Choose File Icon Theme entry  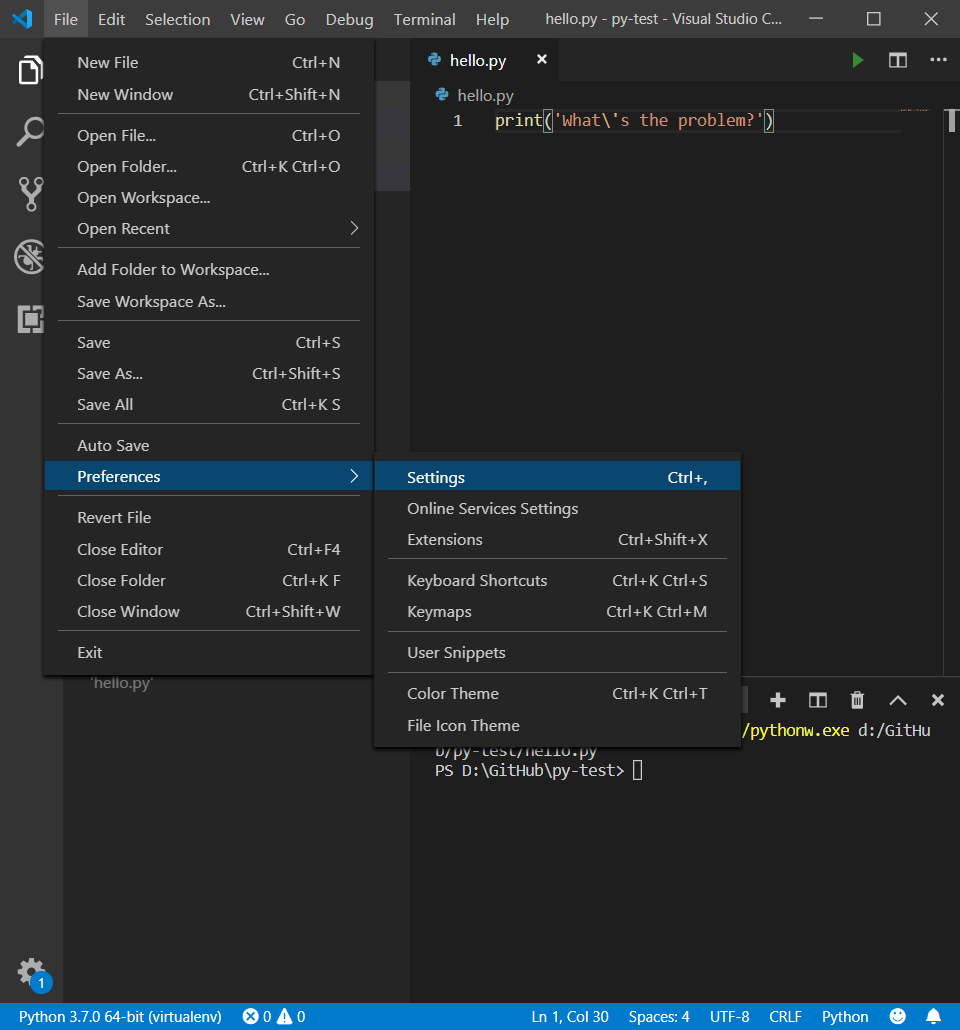point(557,725)
